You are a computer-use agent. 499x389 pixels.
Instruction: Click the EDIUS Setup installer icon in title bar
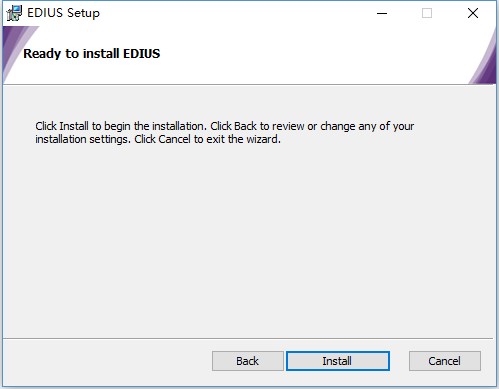[x=14, y=13]
